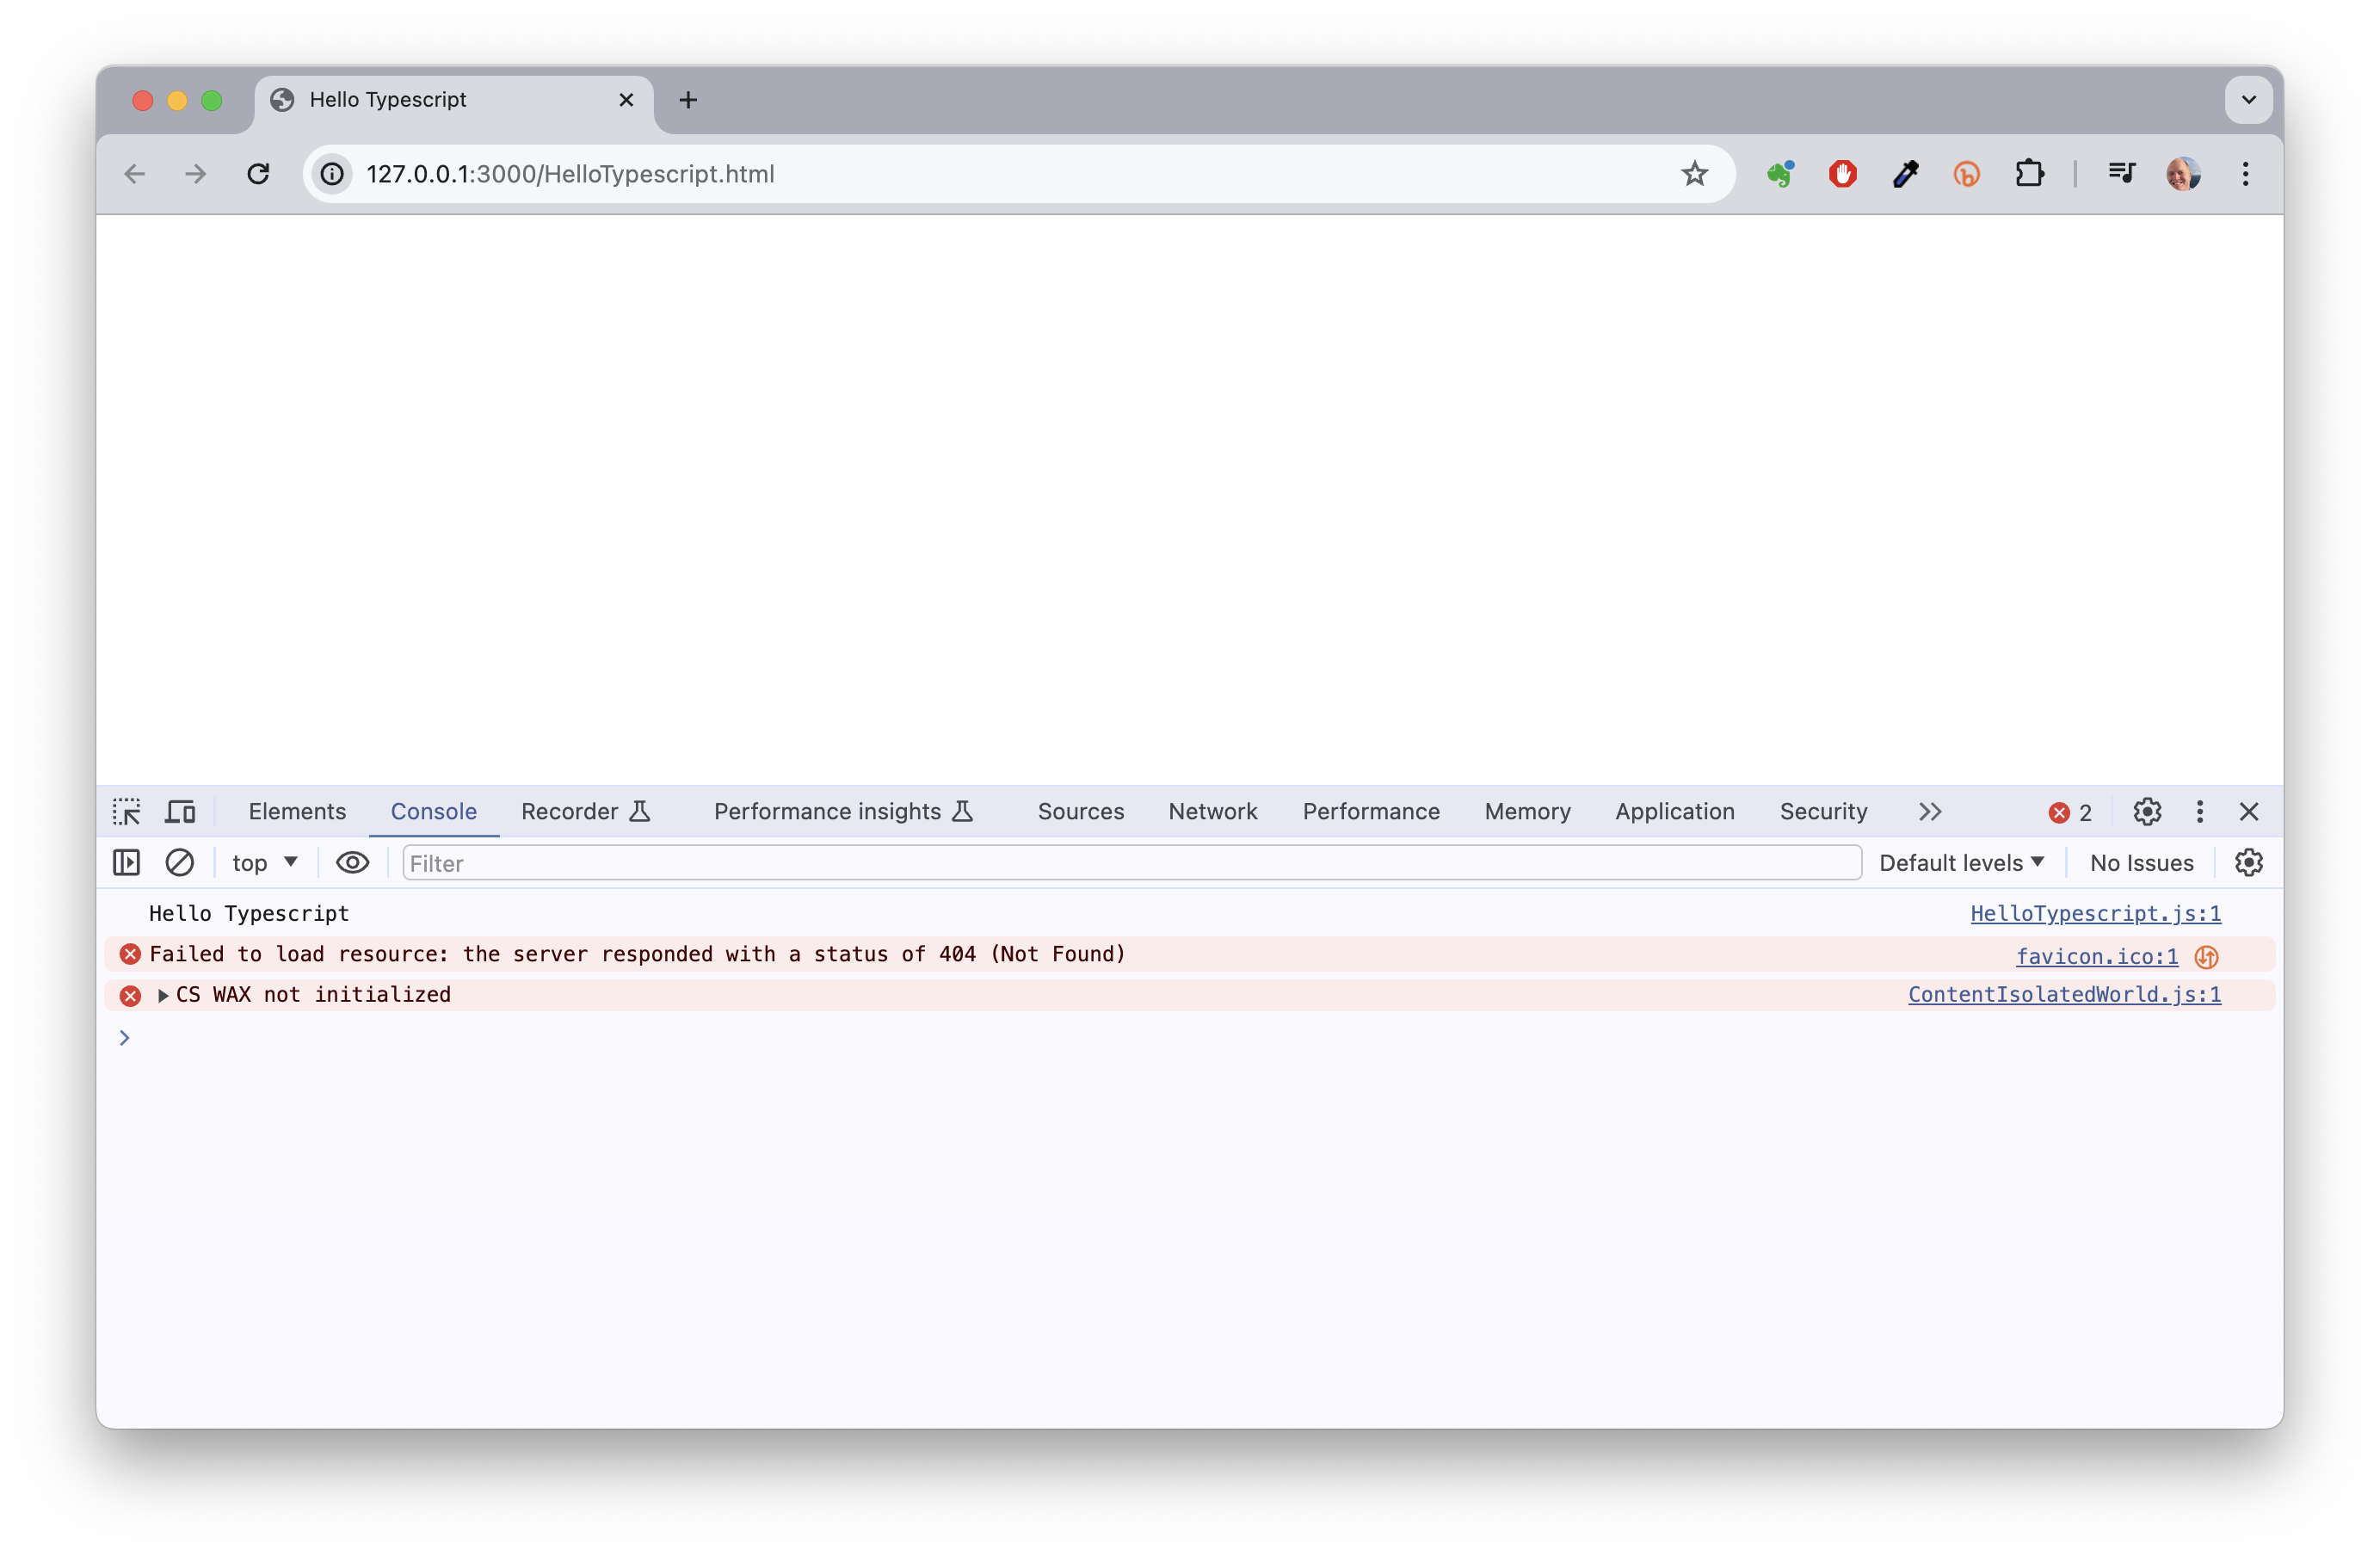Toggle the console sidebar panel icon
This screenshot has width=2380, height=1556.
(x=126, y=862)
